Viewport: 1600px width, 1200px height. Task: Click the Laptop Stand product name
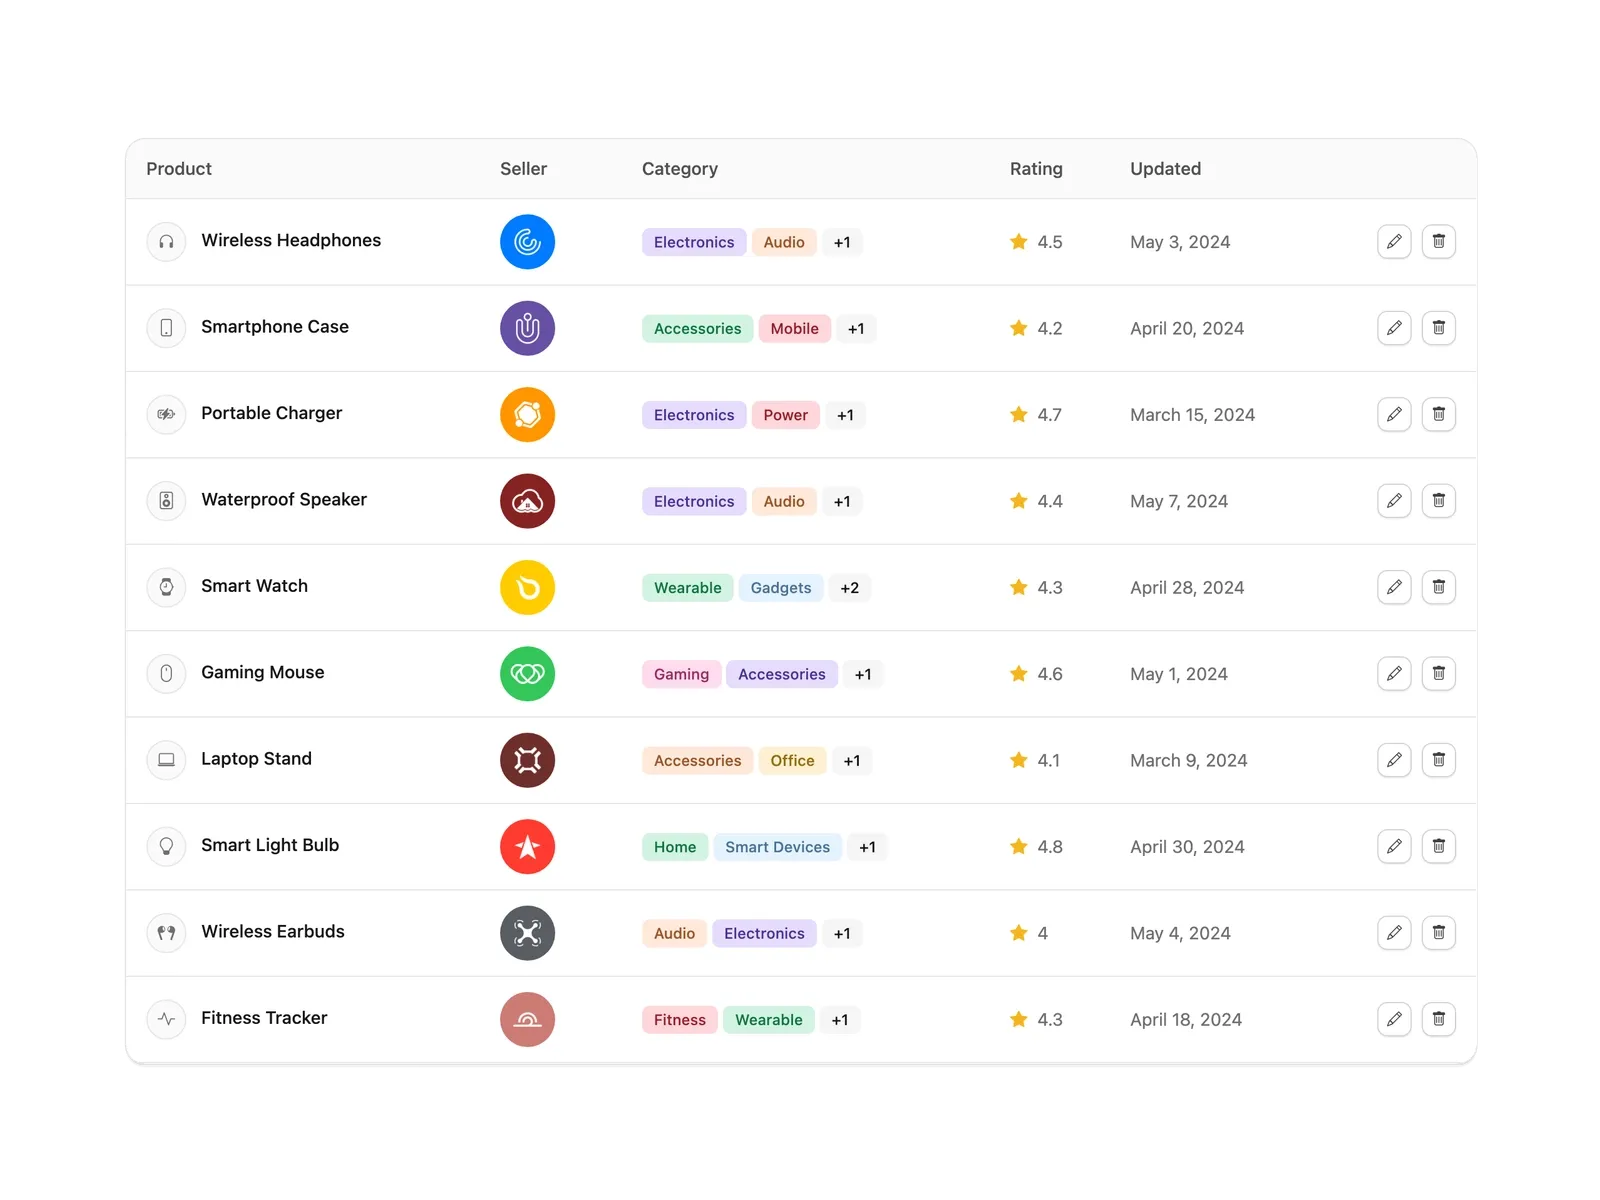pyautogui.click(x=256, y=759)
